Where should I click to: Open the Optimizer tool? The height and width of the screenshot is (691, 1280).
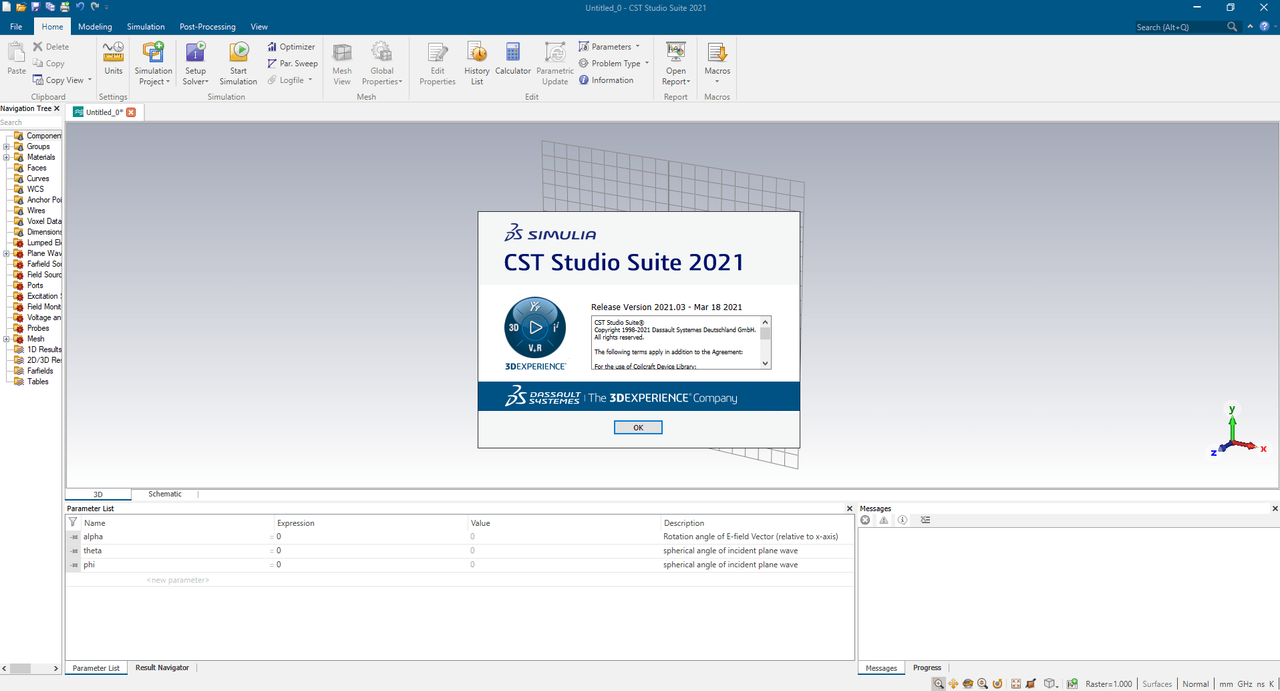(x=291, y=46)
